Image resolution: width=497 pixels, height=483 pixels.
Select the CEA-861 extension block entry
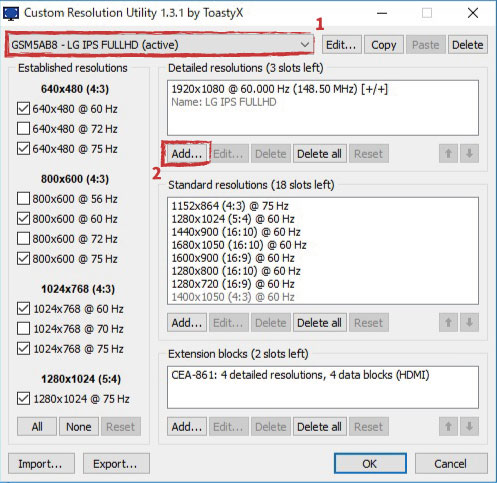click(x=300, y=375)
